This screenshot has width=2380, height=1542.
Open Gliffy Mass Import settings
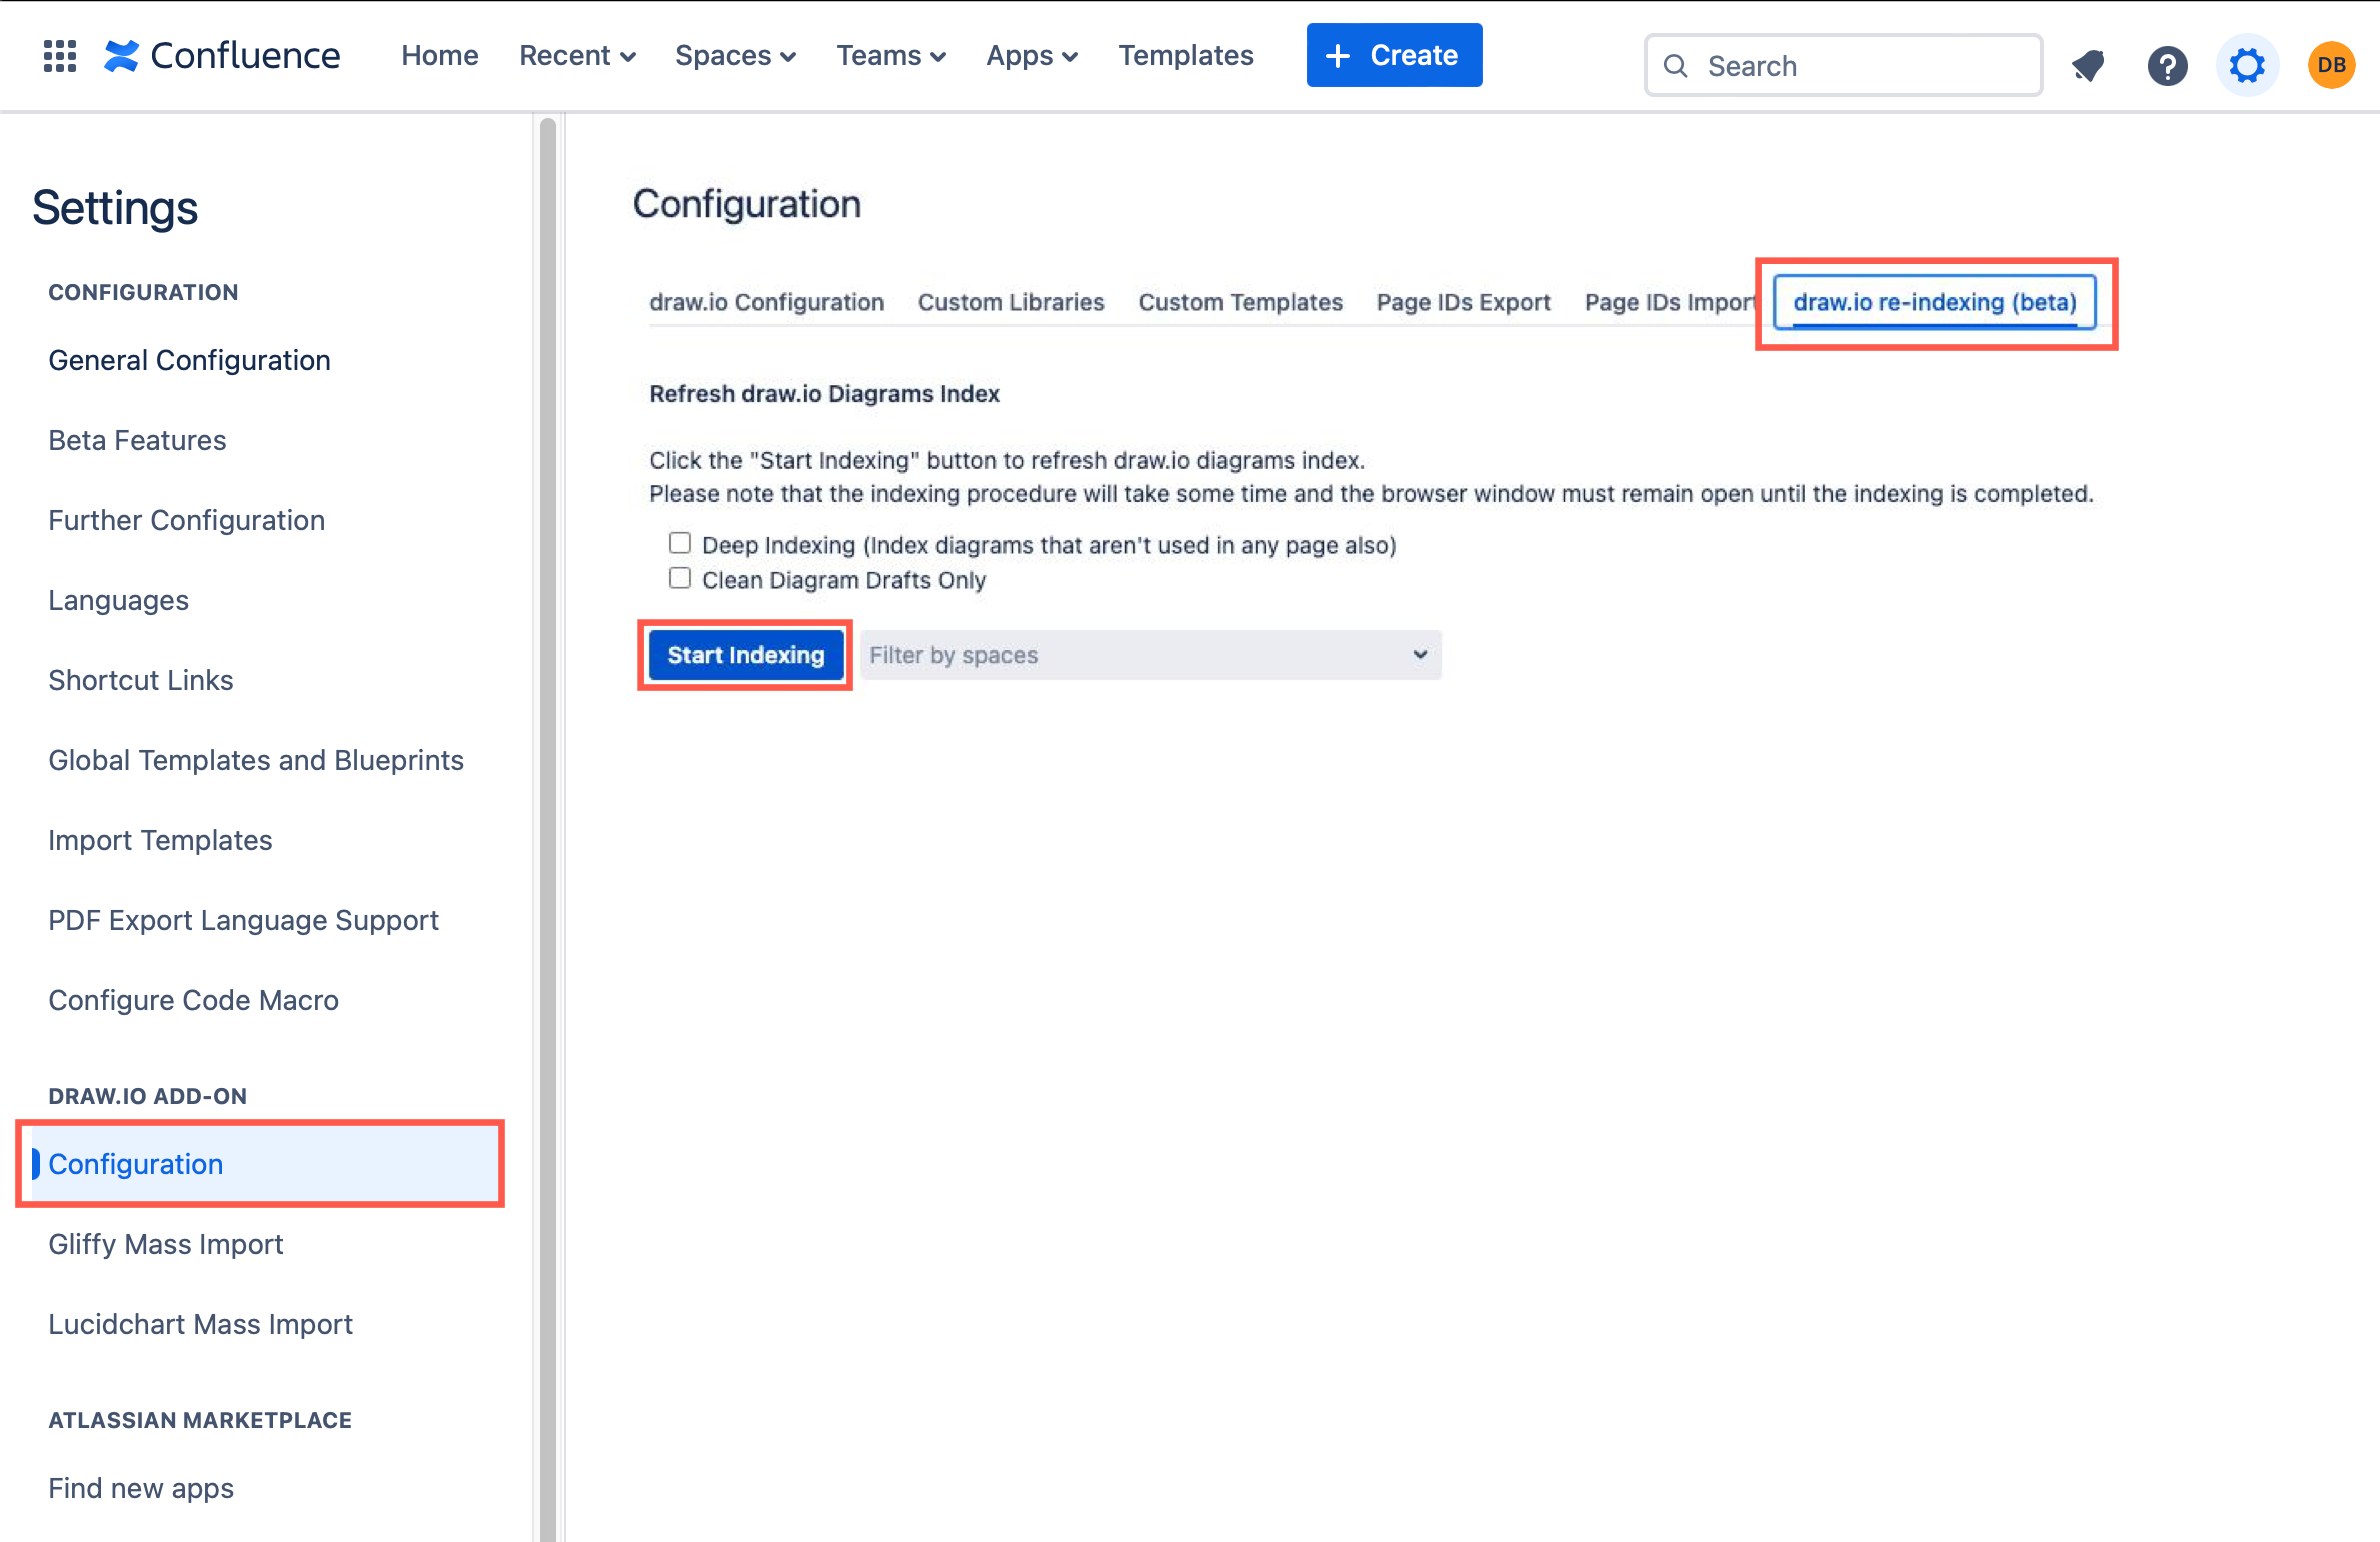pyautogui.click(x=165, y=1244)
